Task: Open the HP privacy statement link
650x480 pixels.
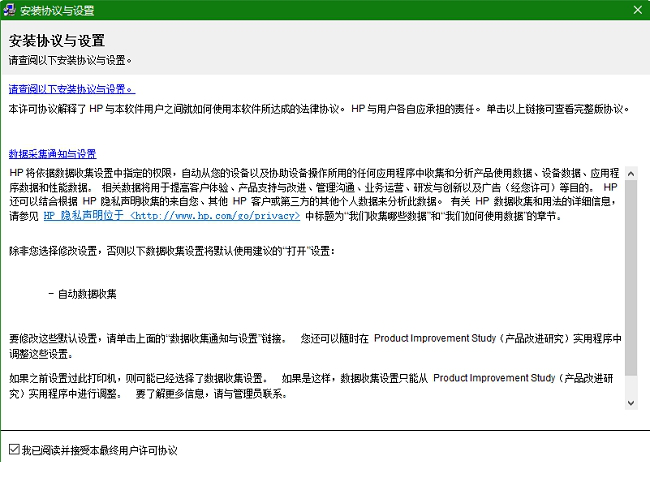Action: [x=172, y=216]
